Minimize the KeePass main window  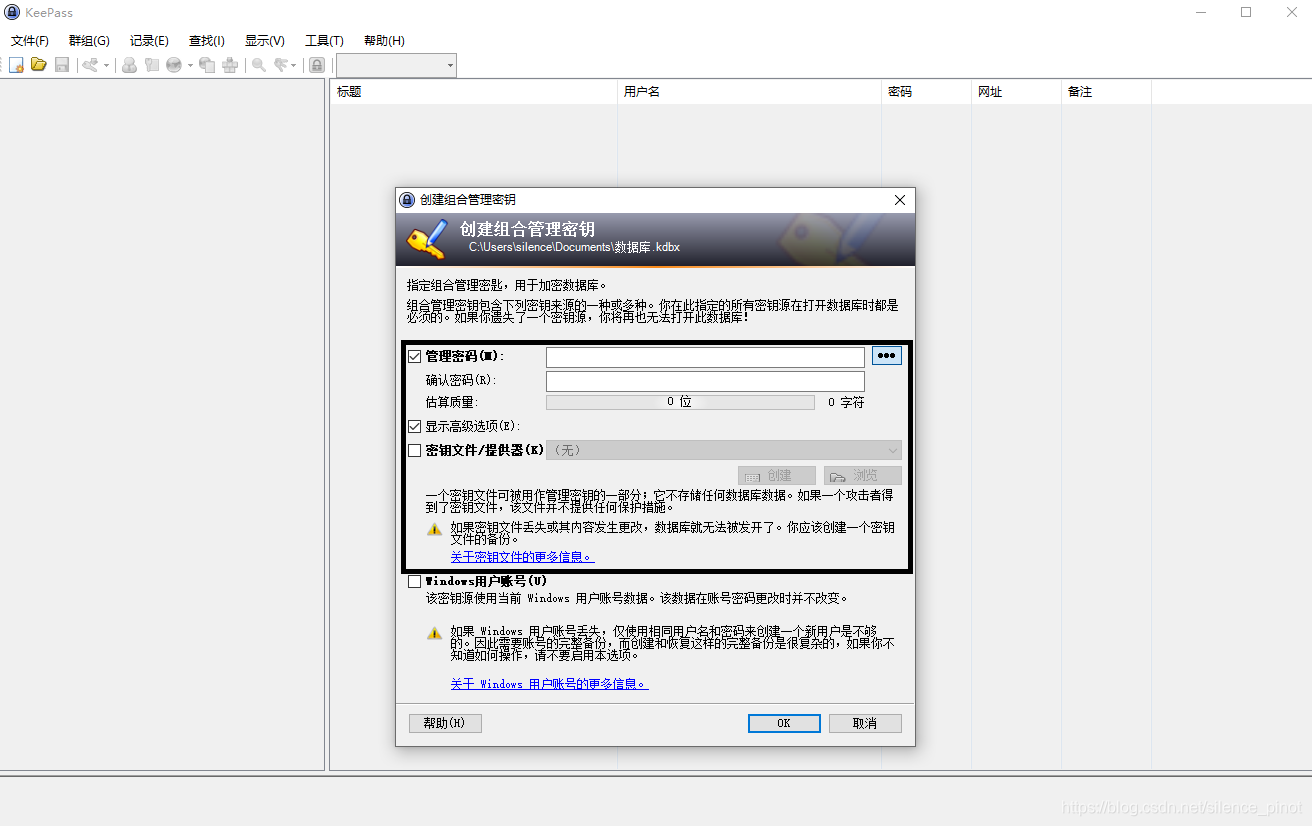(1201, 12)
